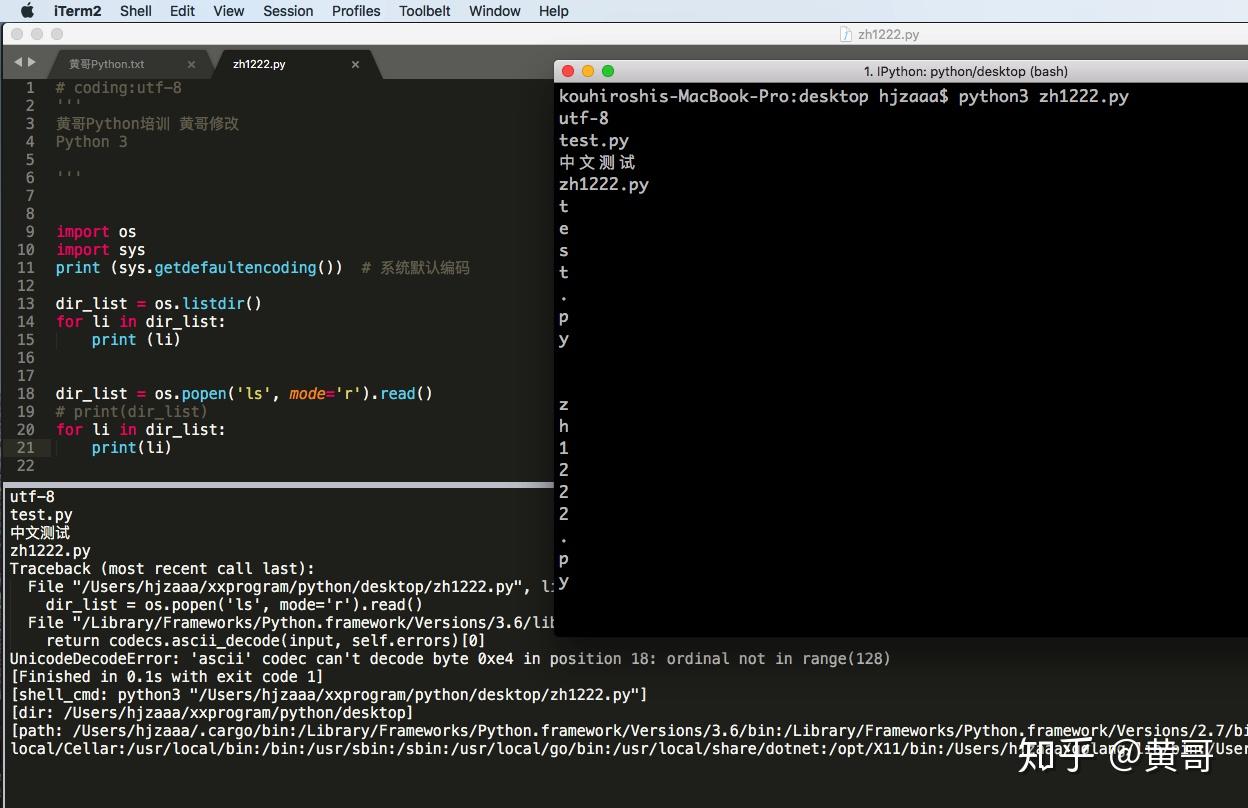The width and height of the screenshot is (1248, 808).
Task: Click the forward tab-navigation arrow in Sublime
Action: tap(32, 63)
